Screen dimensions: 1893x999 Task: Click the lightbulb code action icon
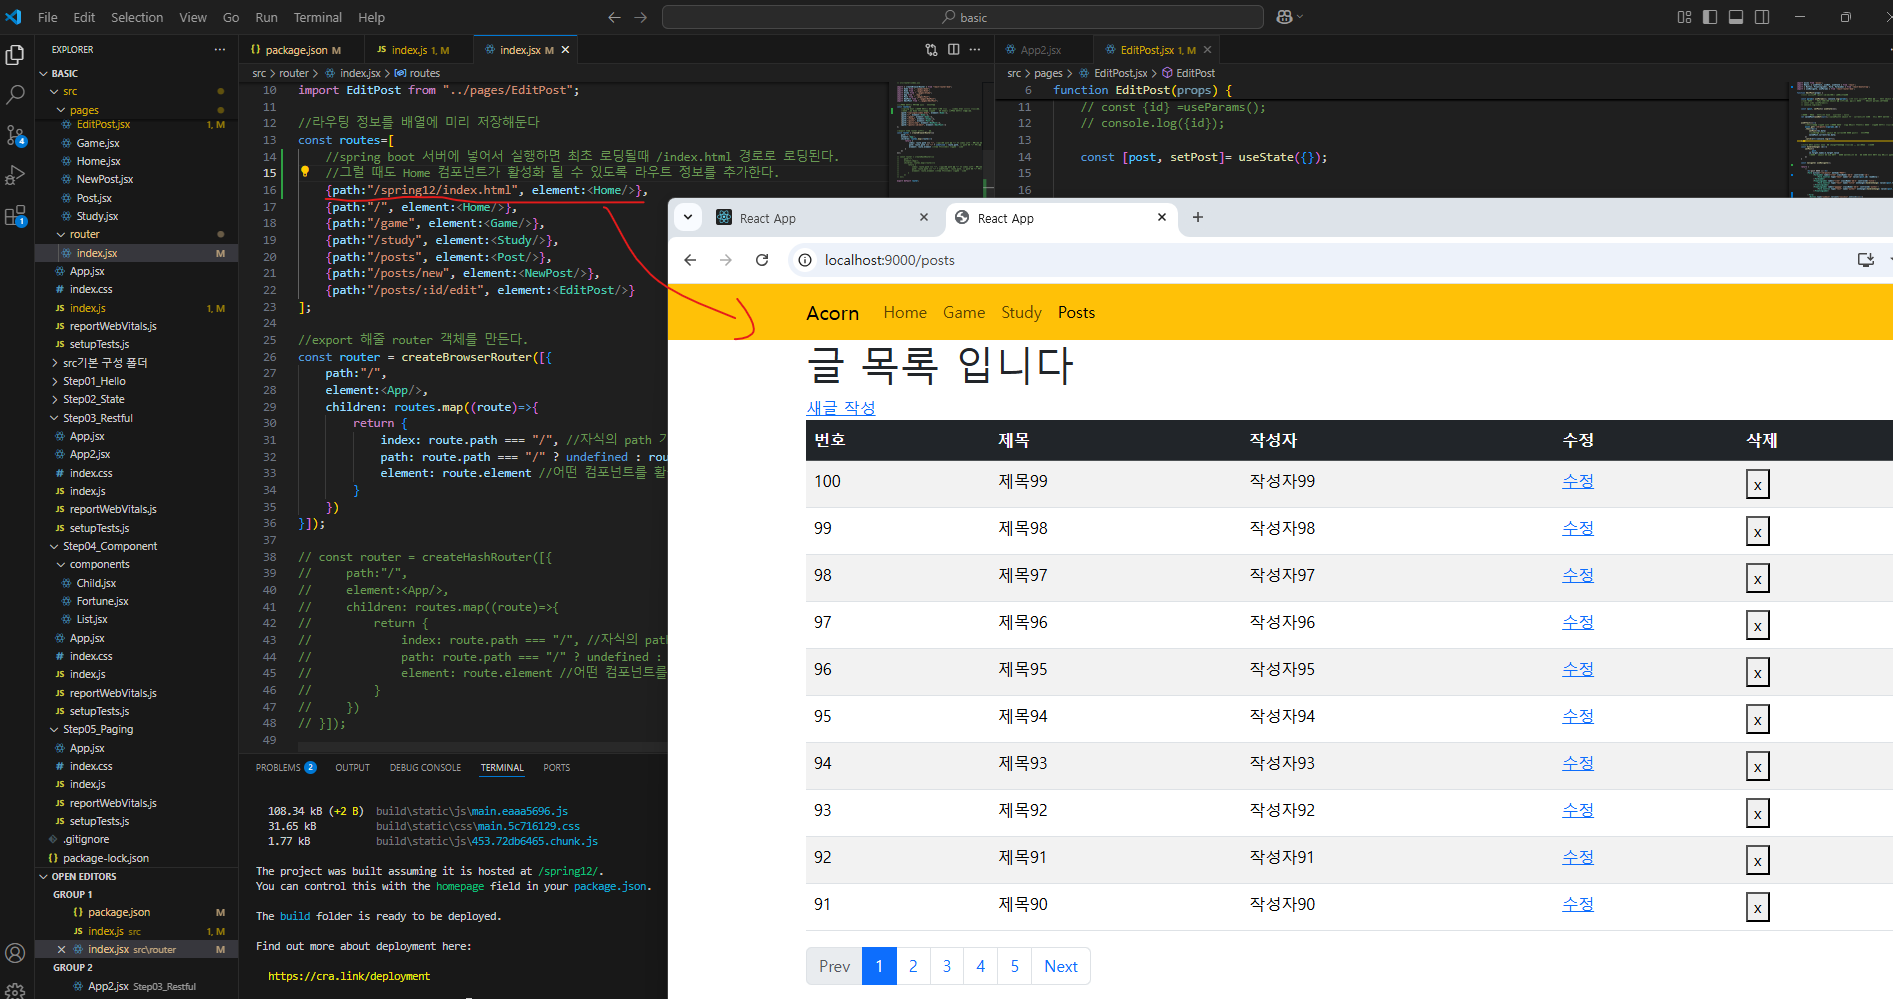click(305, 171)
